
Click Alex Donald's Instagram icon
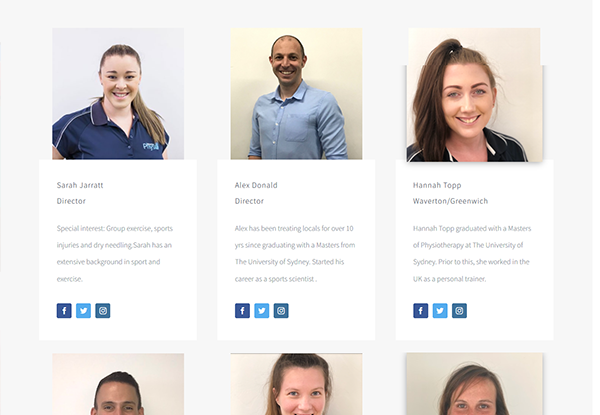(281, 311)
